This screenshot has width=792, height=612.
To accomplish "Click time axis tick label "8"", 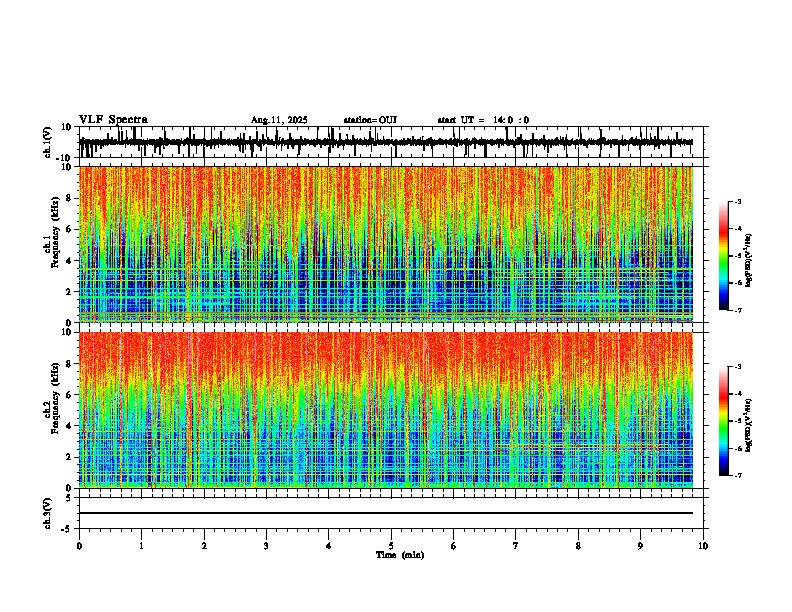I will tap(578, 546).
